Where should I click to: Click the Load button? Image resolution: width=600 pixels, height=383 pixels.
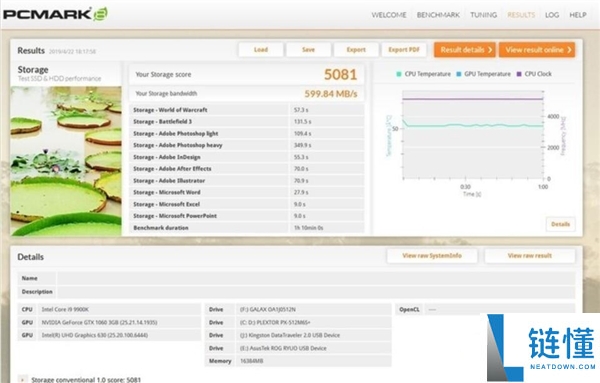click(261, 50)
